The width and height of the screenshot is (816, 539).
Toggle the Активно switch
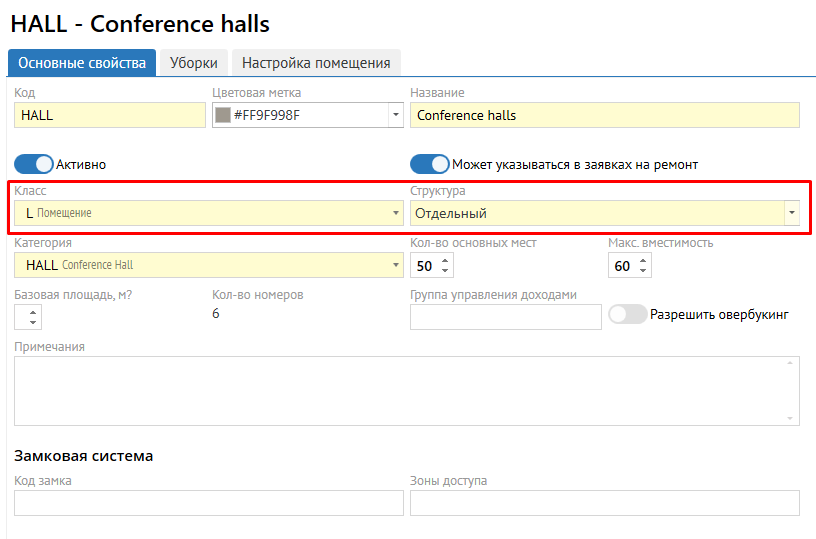[34, 164]
